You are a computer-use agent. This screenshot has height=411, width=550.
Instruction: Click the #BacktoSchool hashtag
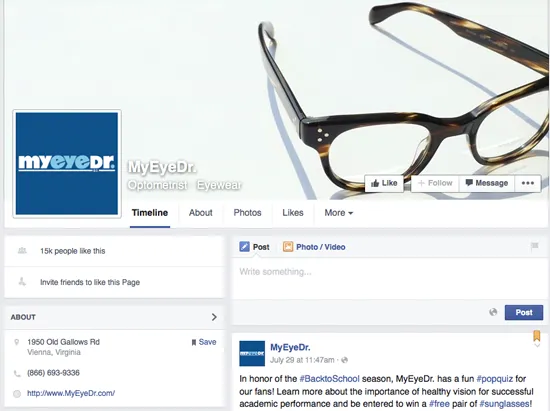point(329,379)
